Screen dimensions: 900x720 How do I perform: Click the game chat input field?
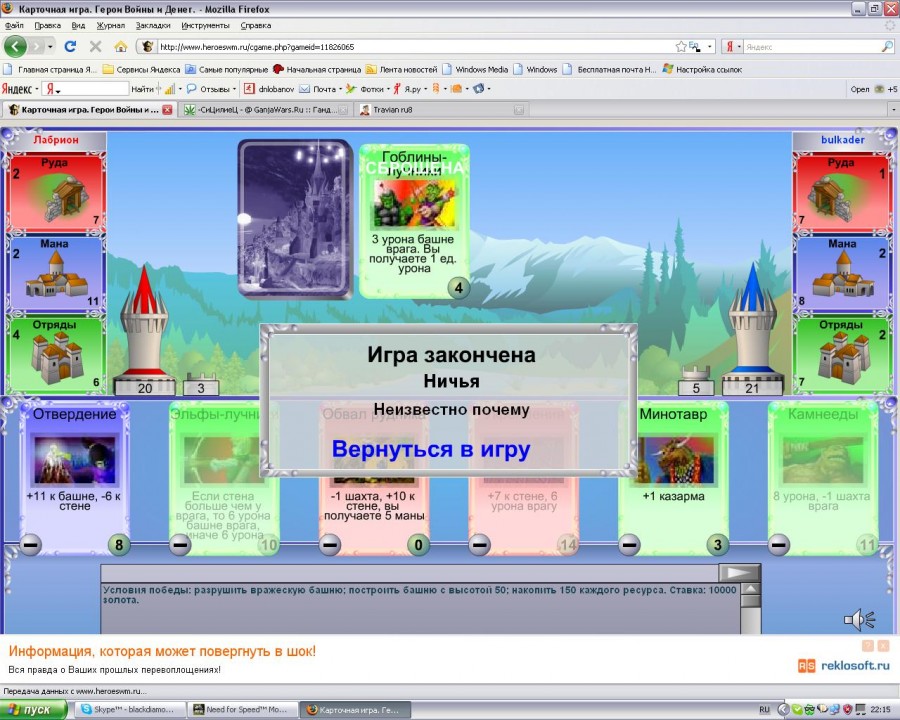click(409, 573)
